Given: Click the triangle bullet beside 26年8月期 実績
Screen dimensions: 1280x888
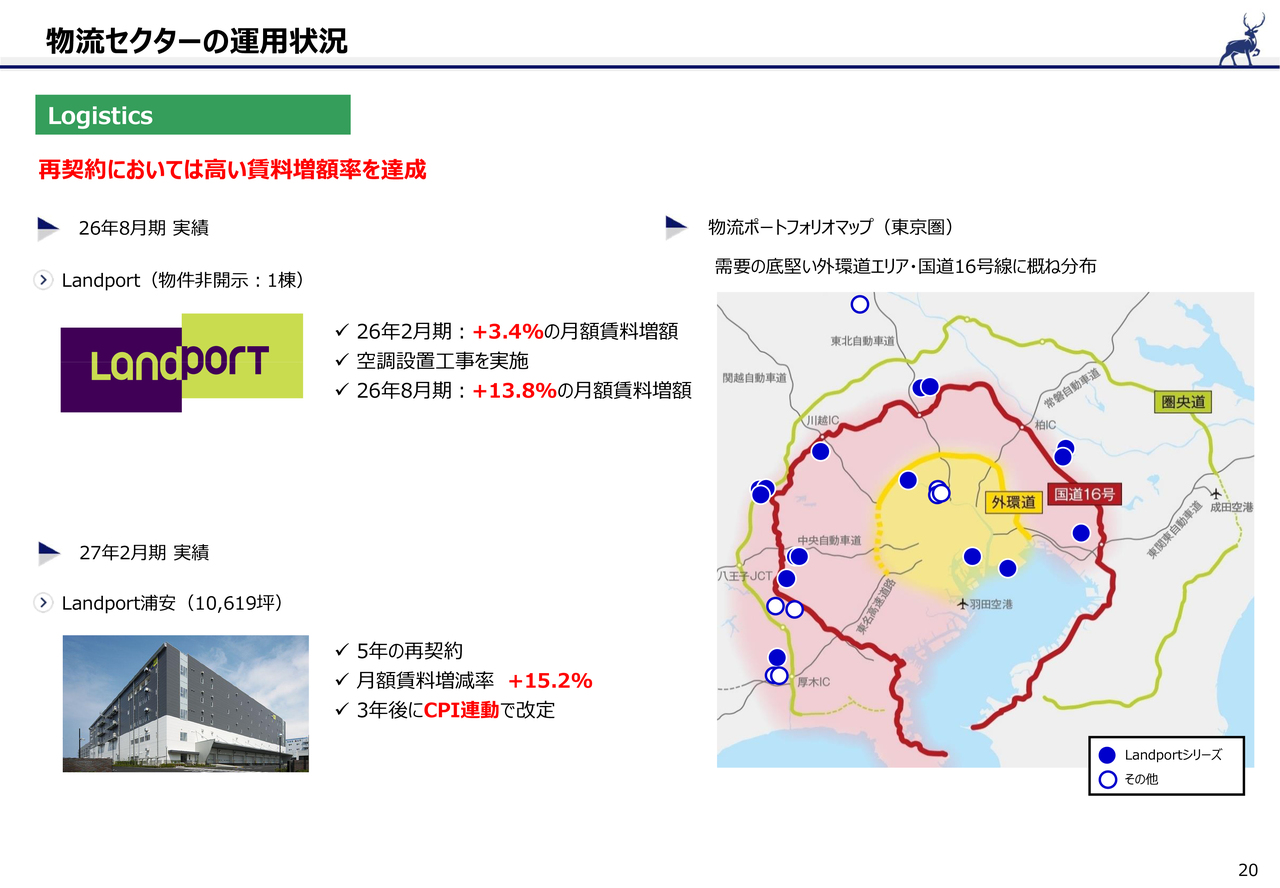Looking at the screenshot, I should (x=48, y=228).
